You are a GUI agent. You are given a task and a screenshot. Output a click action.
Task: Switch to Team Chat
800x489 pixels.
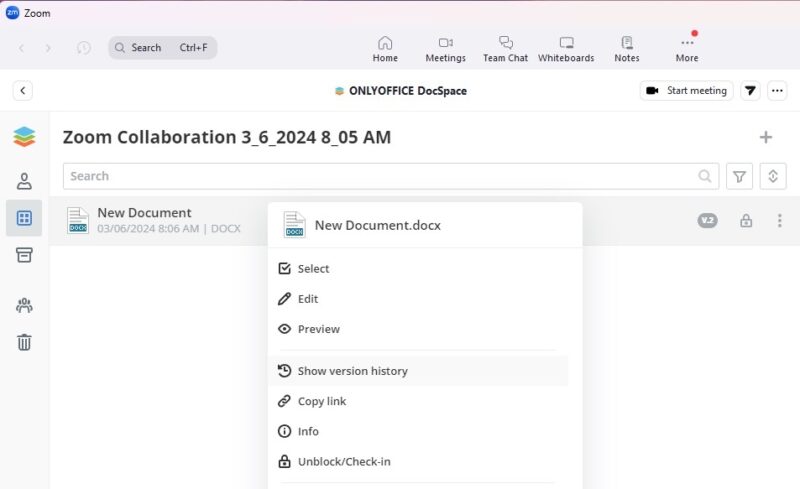tap(505, 49)
